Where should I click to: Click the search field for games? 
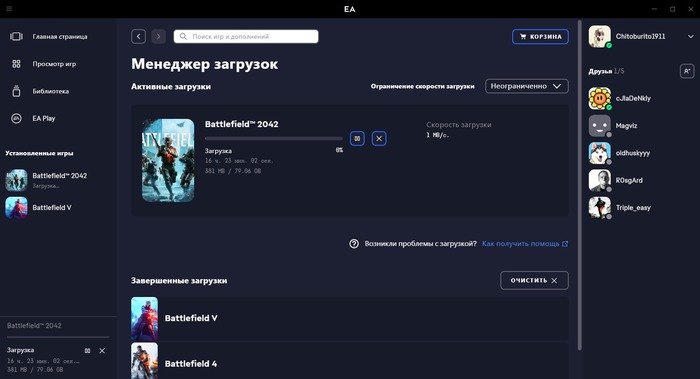pyautogui.click(x=246, y=36)
